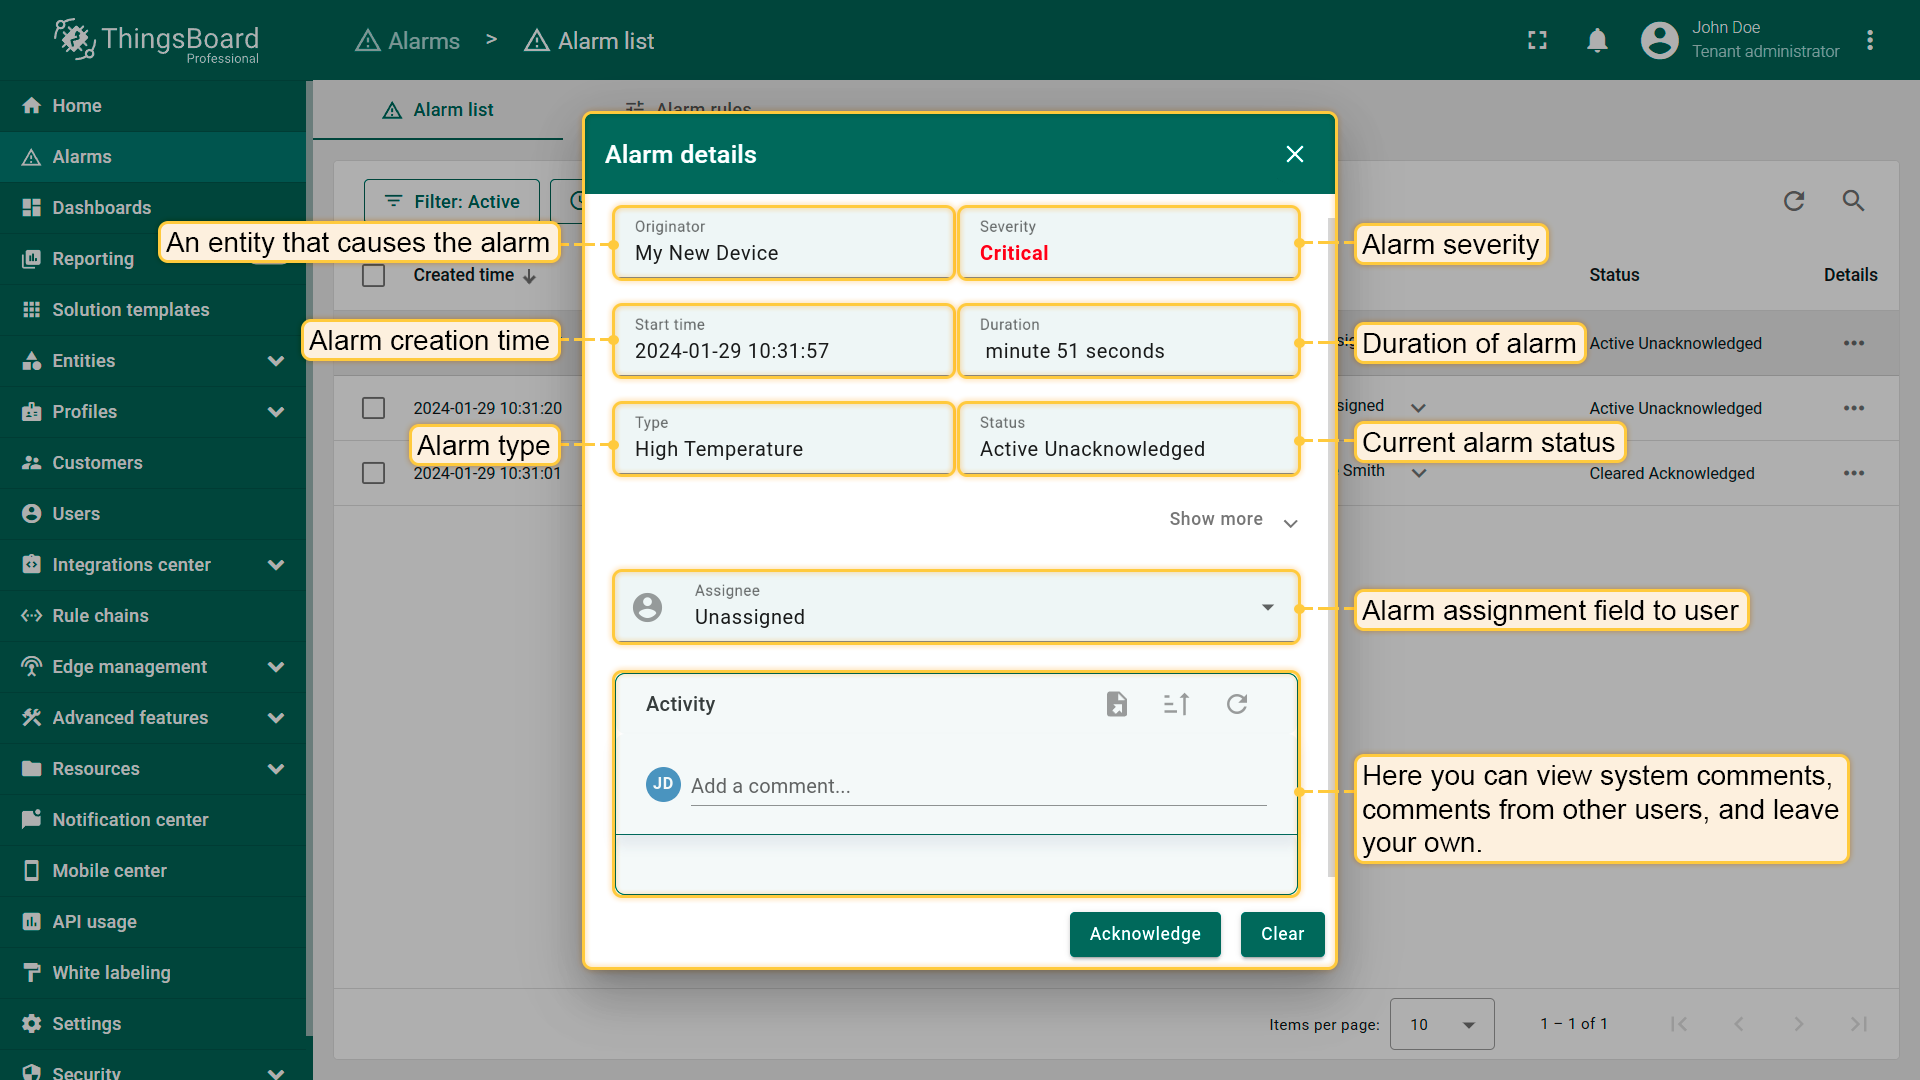Click the export comments icon in Activity

(x=1117, y=704)
